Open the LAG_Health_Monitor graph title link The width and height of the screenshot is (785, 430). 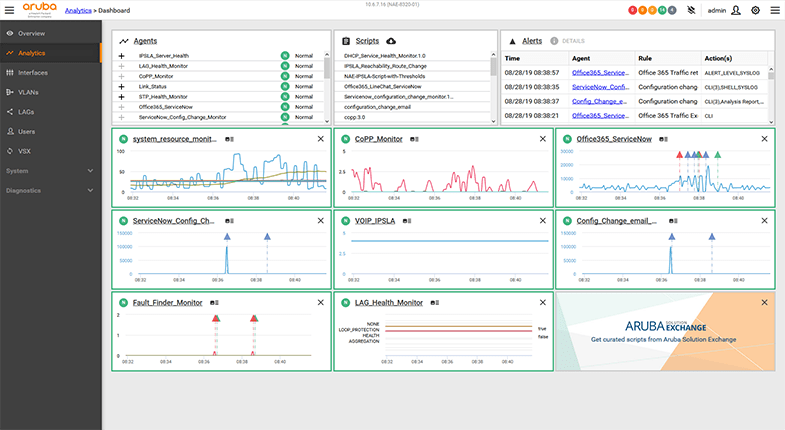(388, 303)
